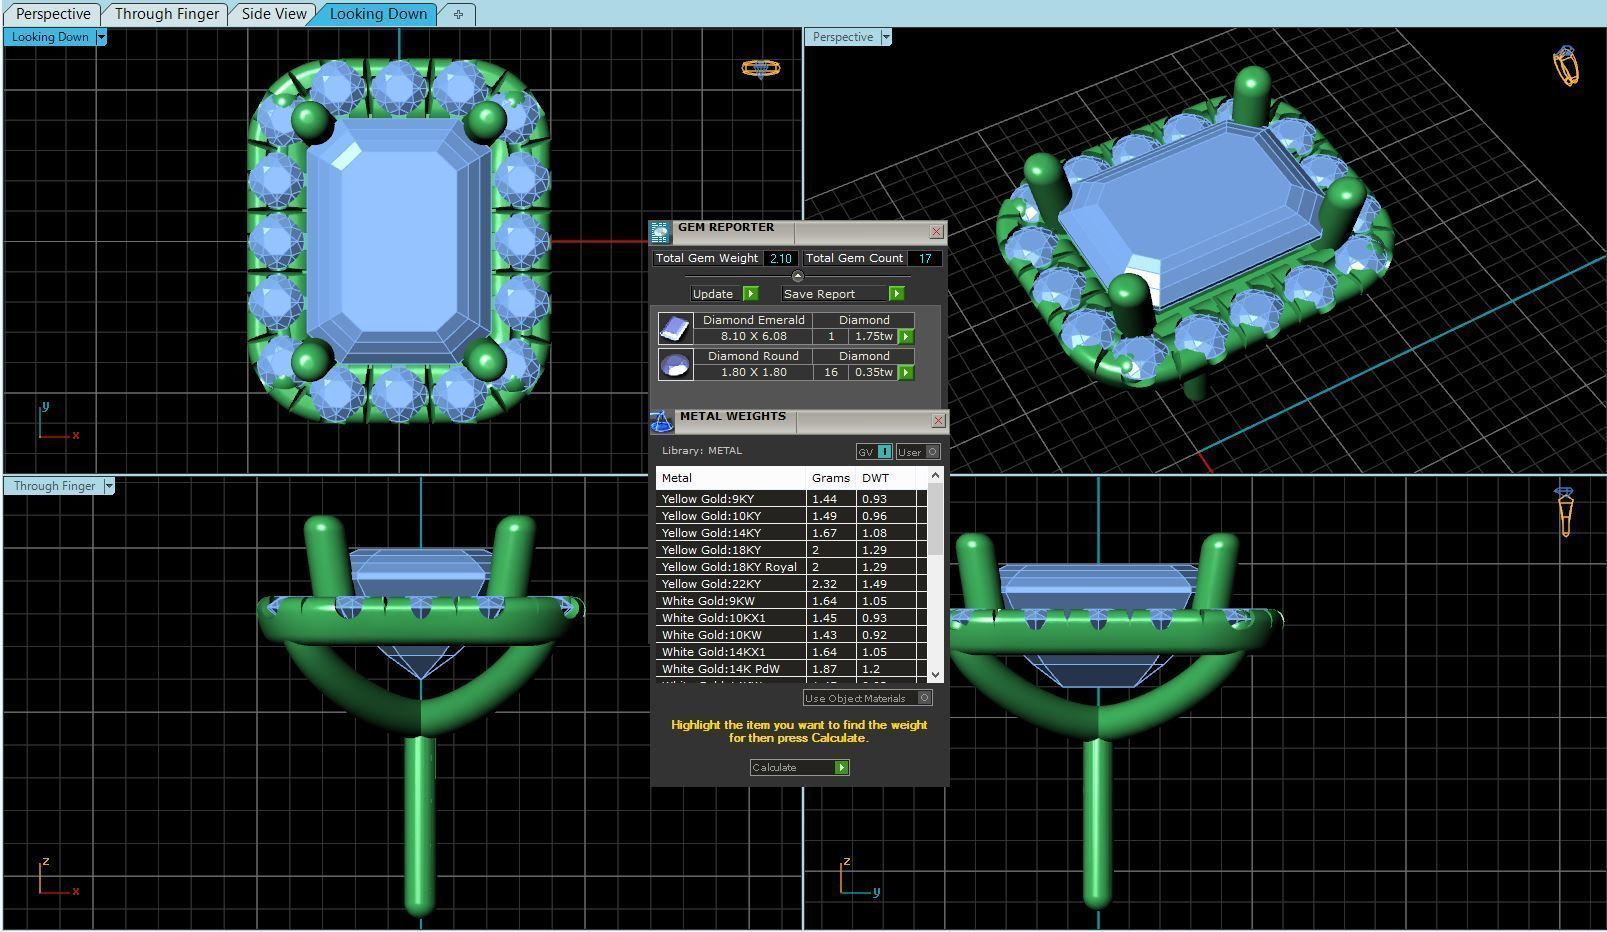
Task: Click the Update button
Action: (725, 294)
